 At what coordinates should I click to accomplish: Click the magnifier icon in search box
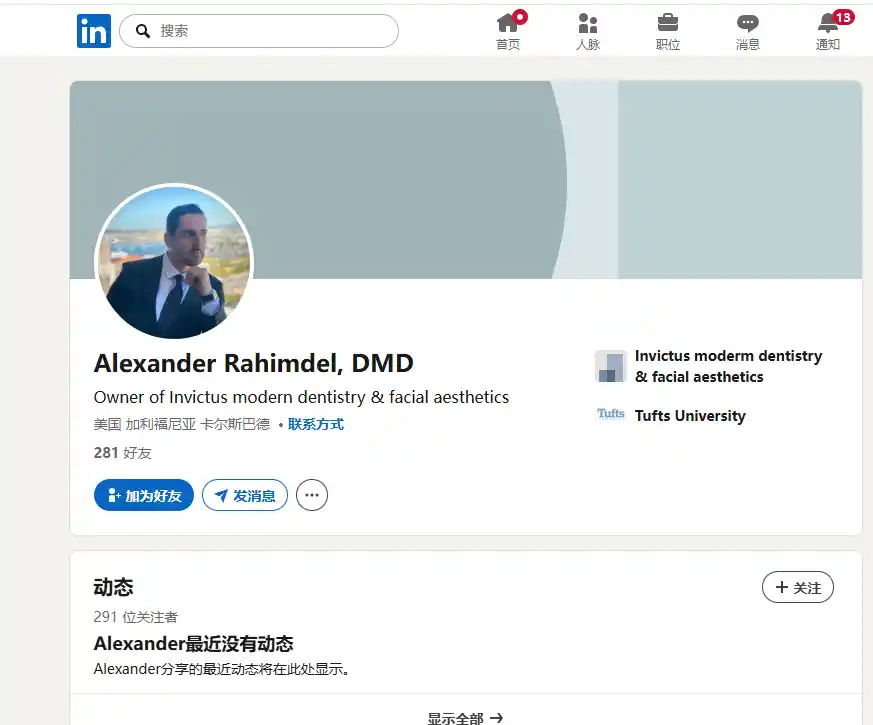143,31
